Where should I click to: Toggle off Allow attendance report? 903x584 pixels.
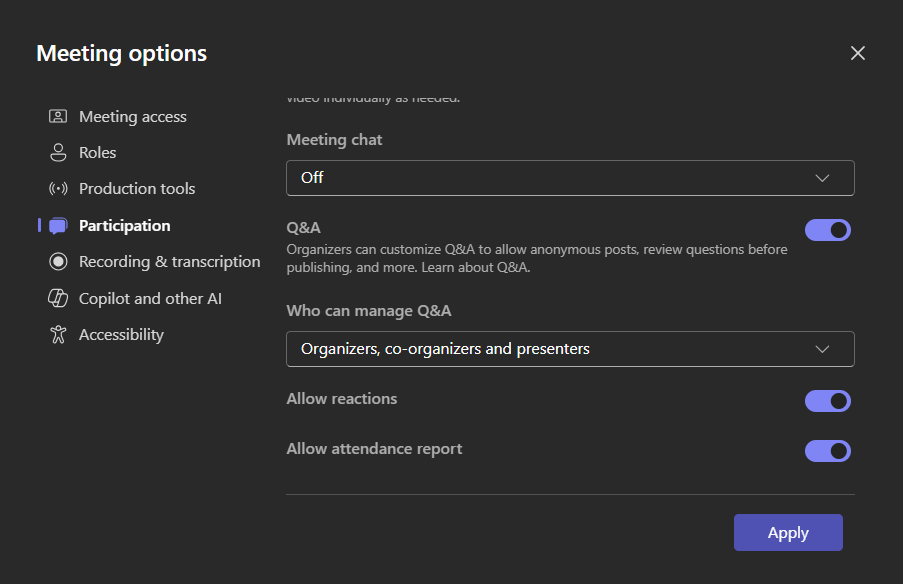click(827, 451)
